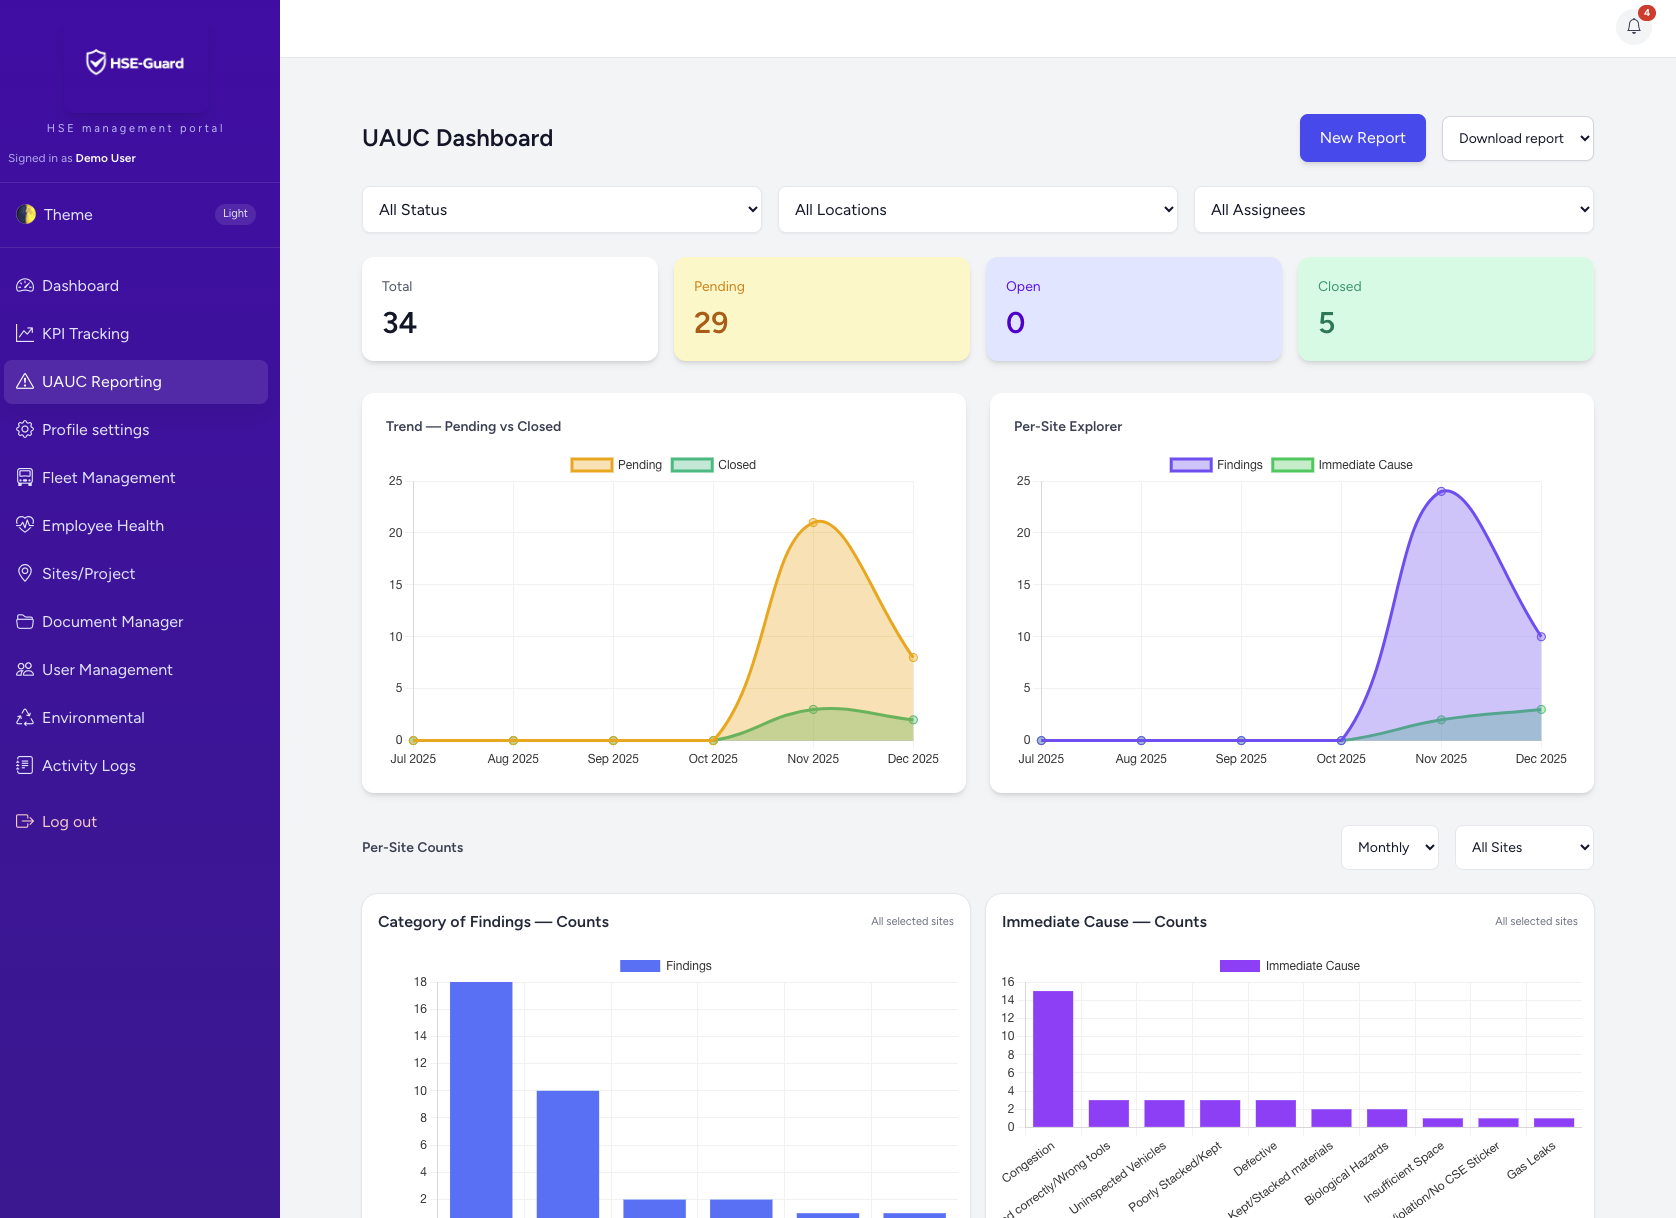1676x1218 pixels.
Task: Open the All Status dropdown
Action: pyautogui.click(x=561, y=209)
